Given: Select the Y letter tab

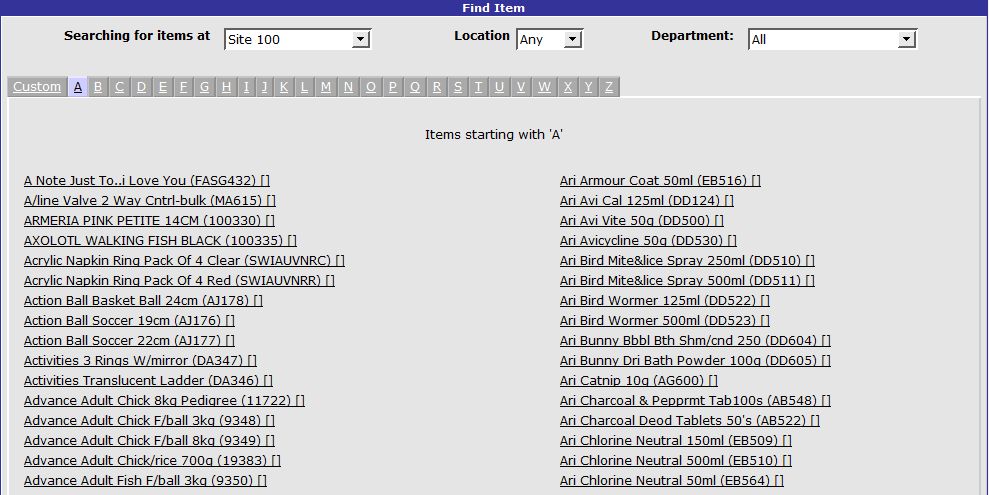Looking at the screenshot, I should pos(588,87).
